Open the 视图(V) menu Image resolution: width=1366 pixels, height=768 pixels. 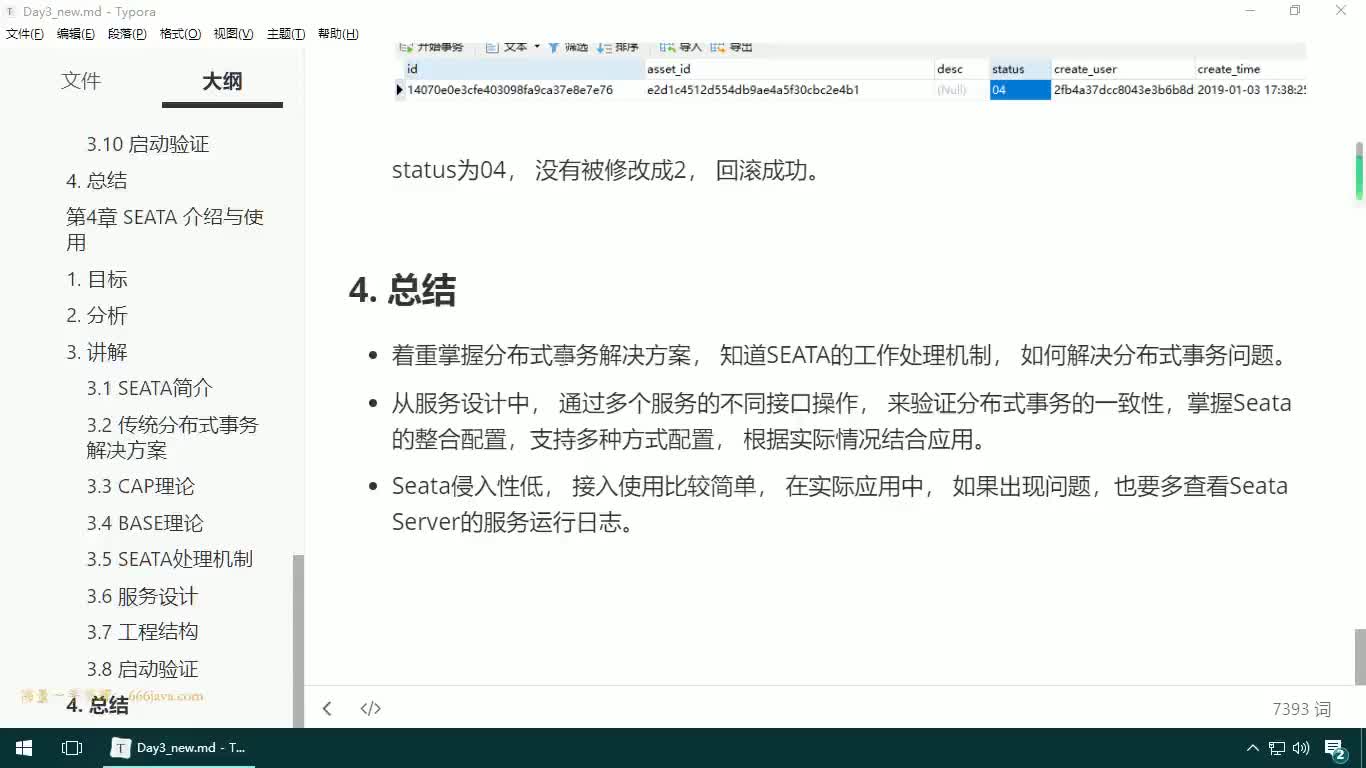[x=233, y=34]
